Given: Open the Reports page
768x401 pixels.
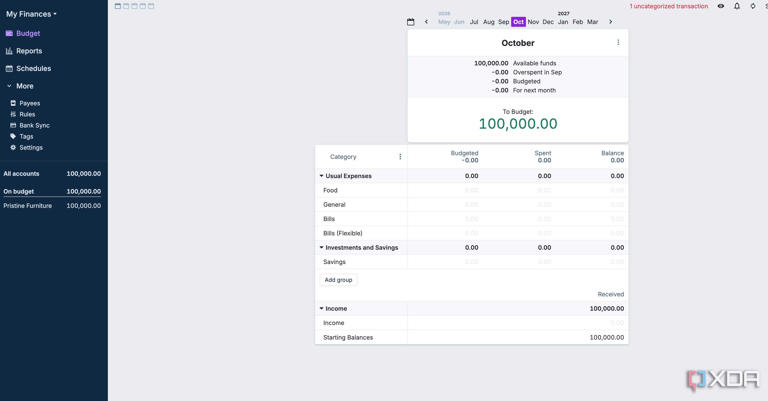Looking at the screenshot, I should pyautogui.click(x=24, y=51).
